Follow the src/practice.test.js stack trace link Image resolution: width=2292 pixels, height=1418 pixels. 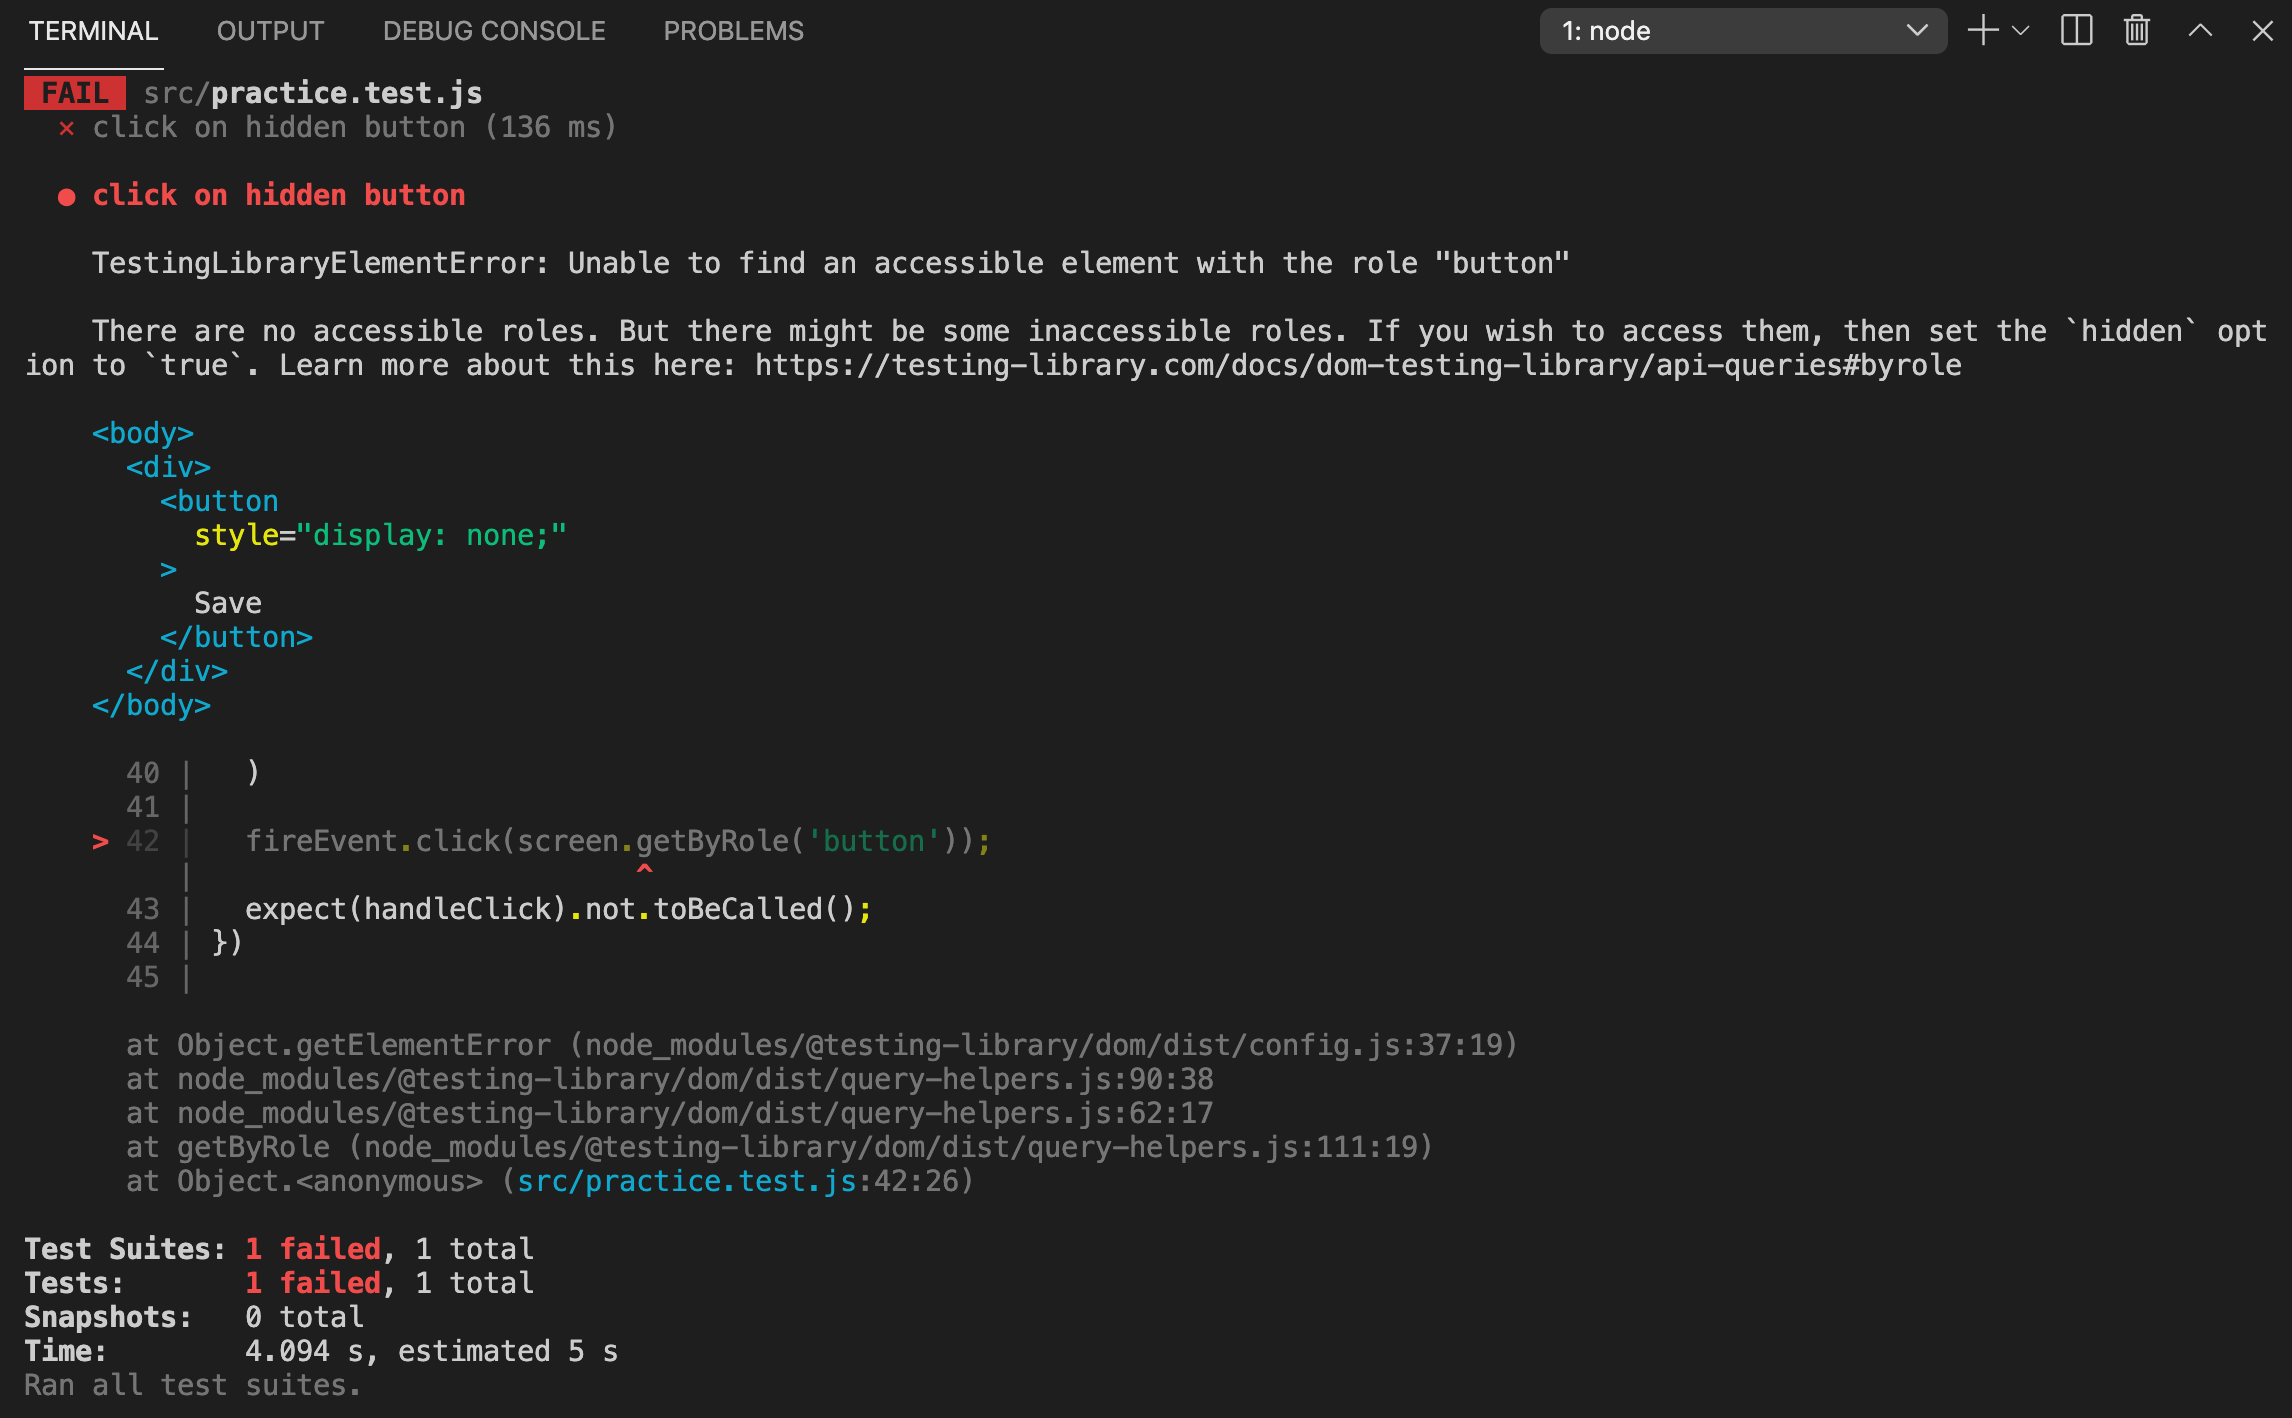click(687, 1181)
